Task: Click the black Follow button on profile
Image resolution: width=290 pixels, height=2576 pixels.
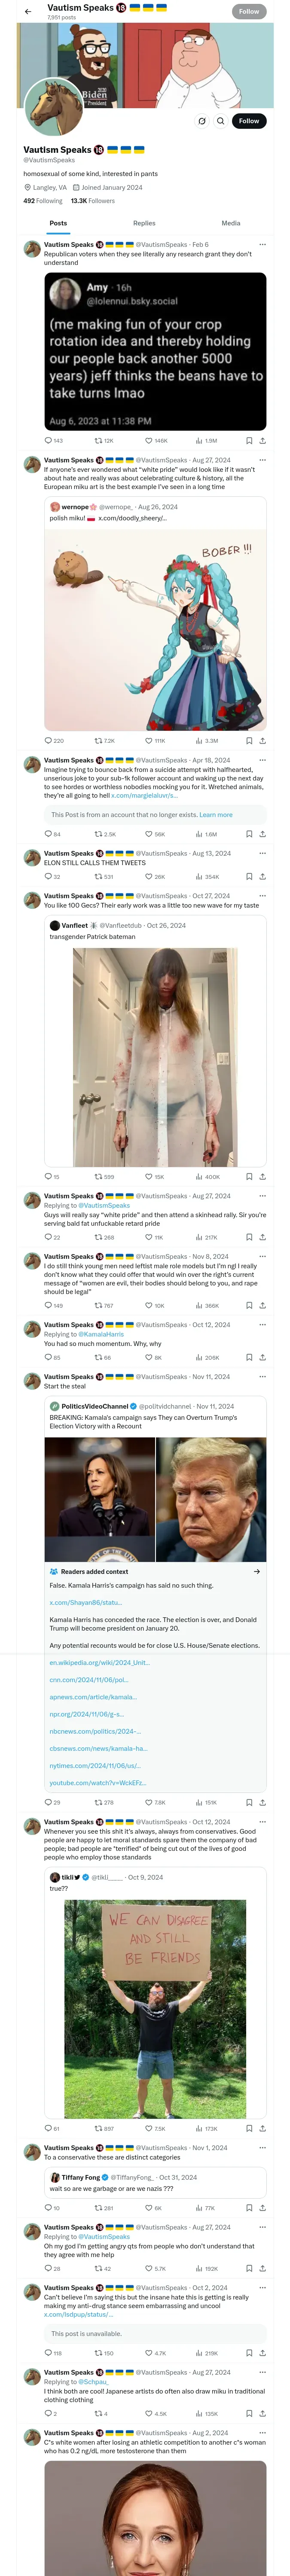Action: pyautogui.click(x=248, y=121)
